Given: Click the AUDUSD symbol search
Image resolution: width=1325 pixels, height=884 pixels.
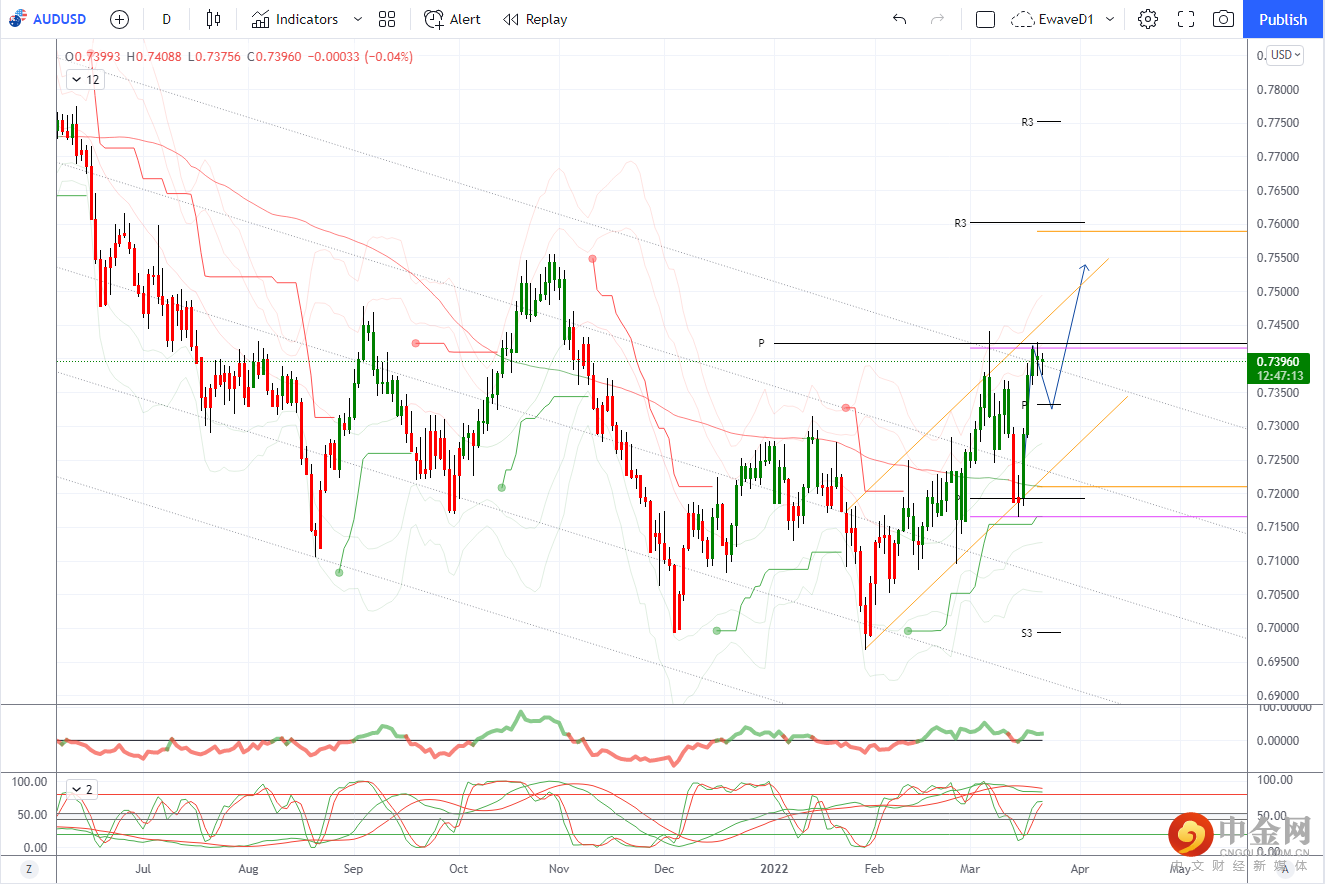Looking at the screenshot, I should (x=50, y=19).
